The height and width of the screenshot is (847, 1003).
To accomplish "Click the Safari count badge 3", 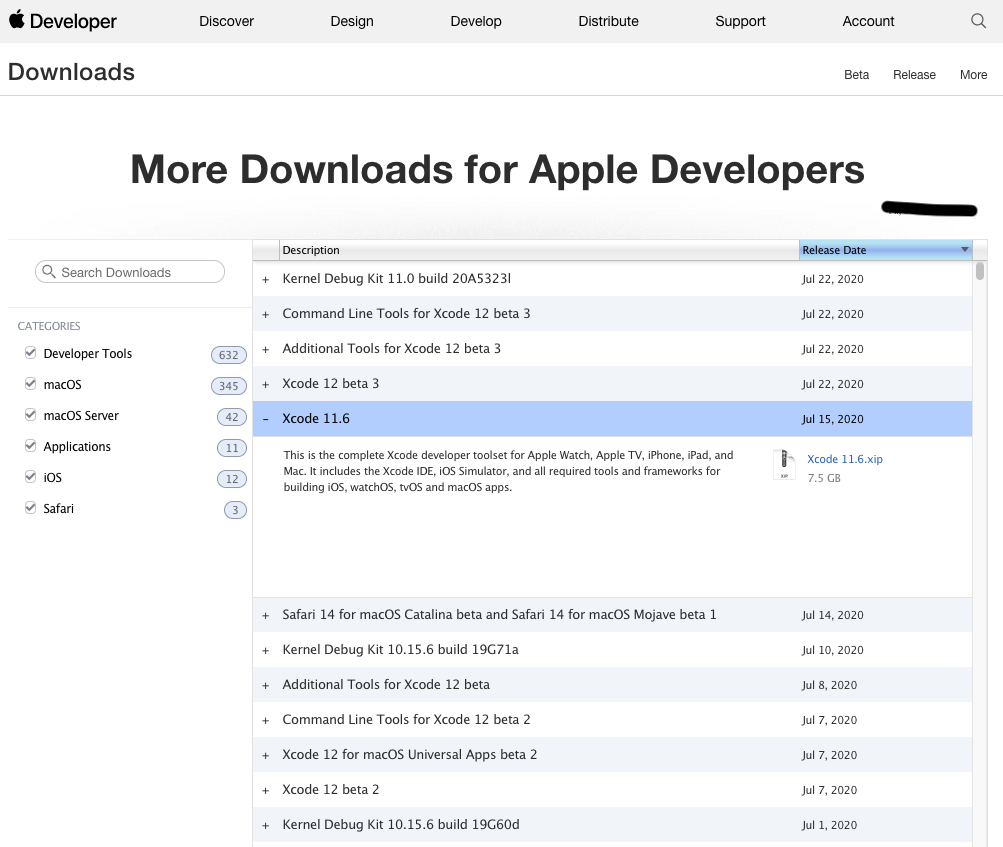I will tap(235, 510).
